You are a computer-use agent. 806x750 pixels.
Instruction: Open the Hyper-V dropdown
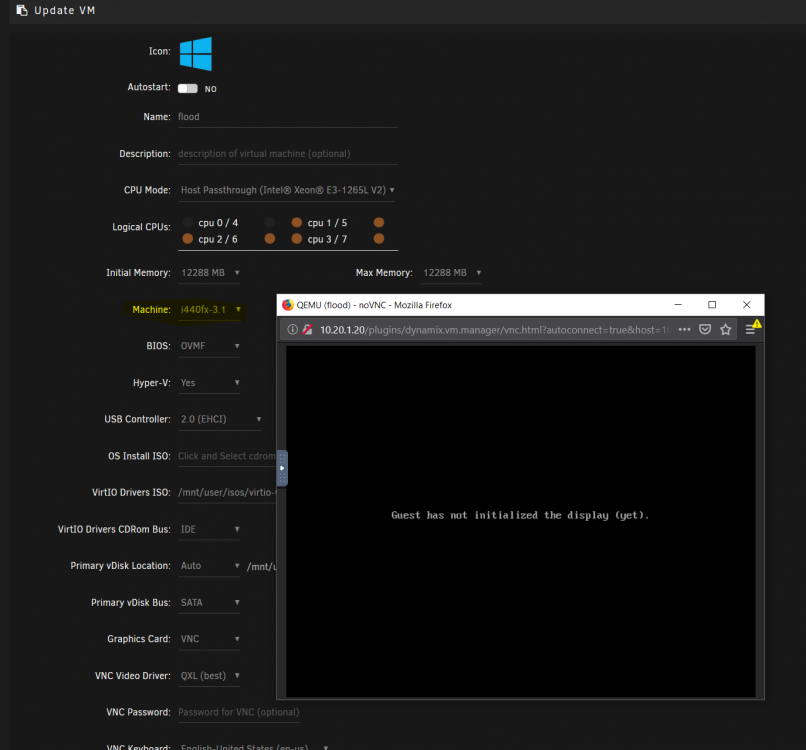[209, 383]
